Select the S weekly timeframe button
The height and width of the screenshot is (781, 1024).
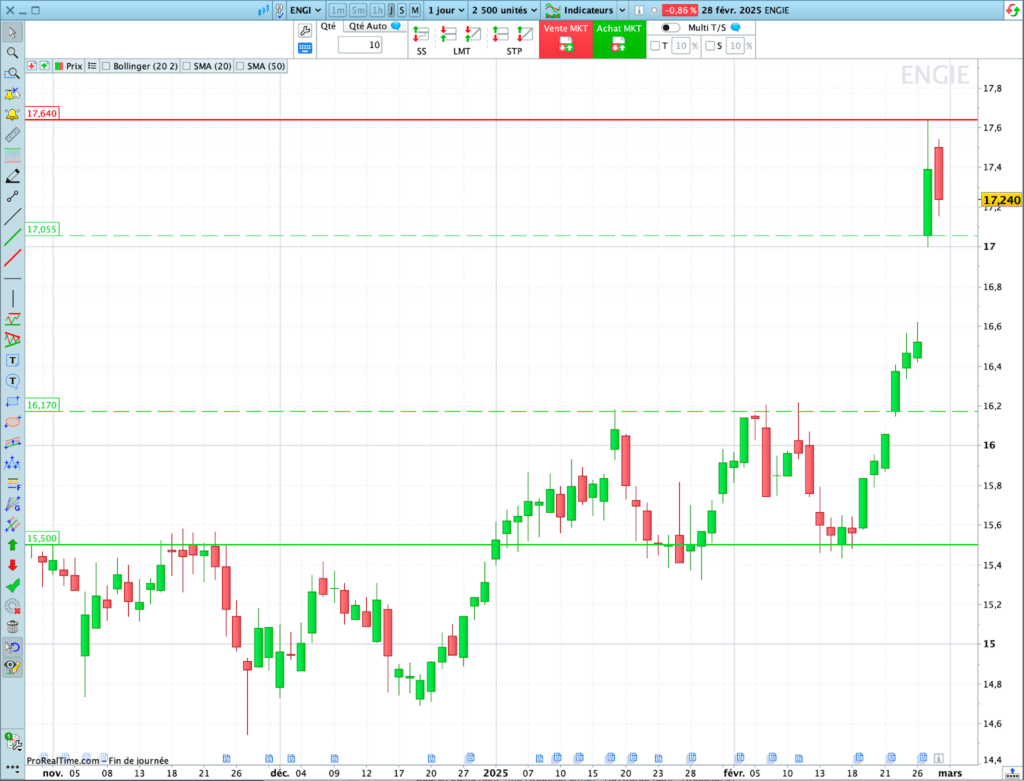pos(402,10)
